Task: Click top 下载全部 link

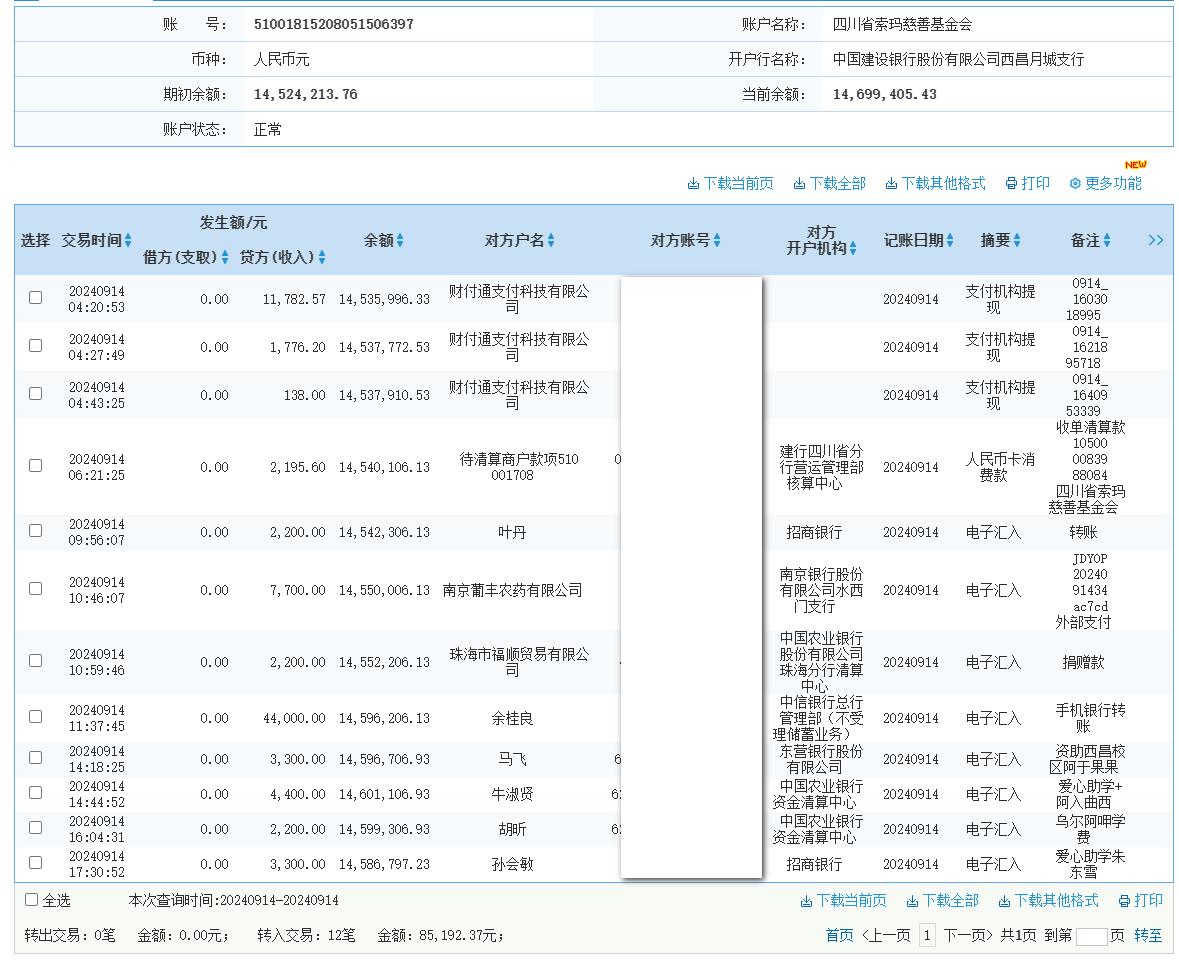Action: pos(838,183)
